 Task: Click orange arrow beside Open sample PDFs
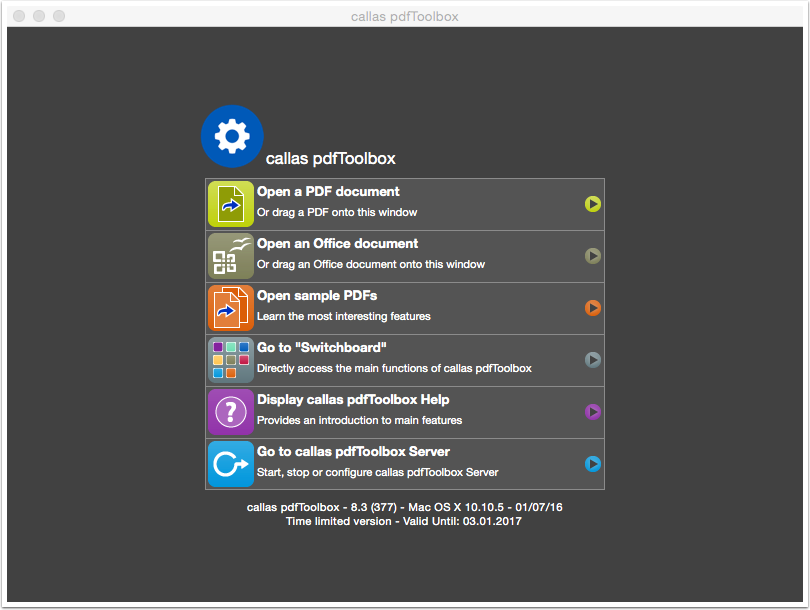click(x=593, y=308)
